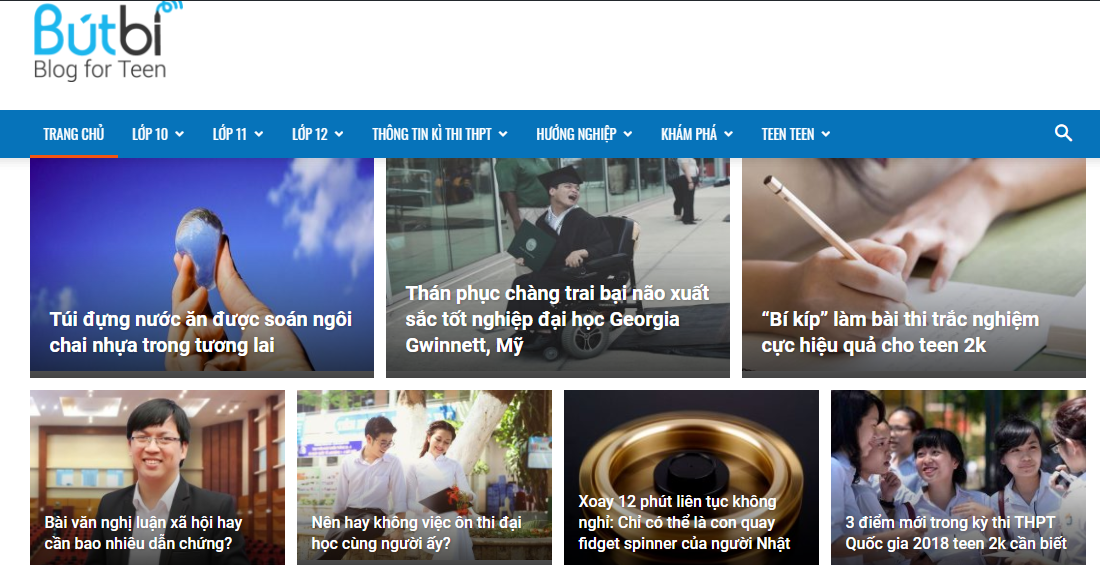Open the THÔNG TIN KÌ THI THPT menu
Image resolution: width=1100 pixels, height=581 pixels.
439,134
